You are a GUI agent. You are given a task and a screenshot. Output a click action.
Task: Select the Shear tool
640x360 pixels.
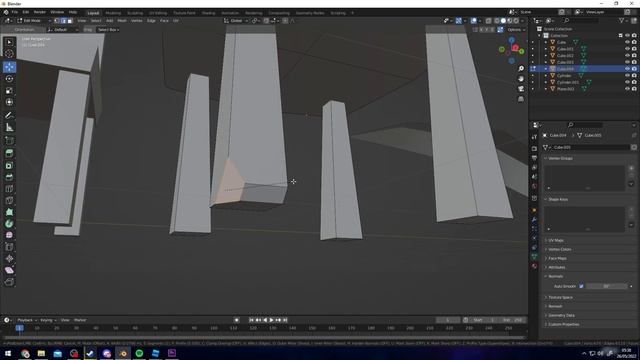(x=9, y=270)
